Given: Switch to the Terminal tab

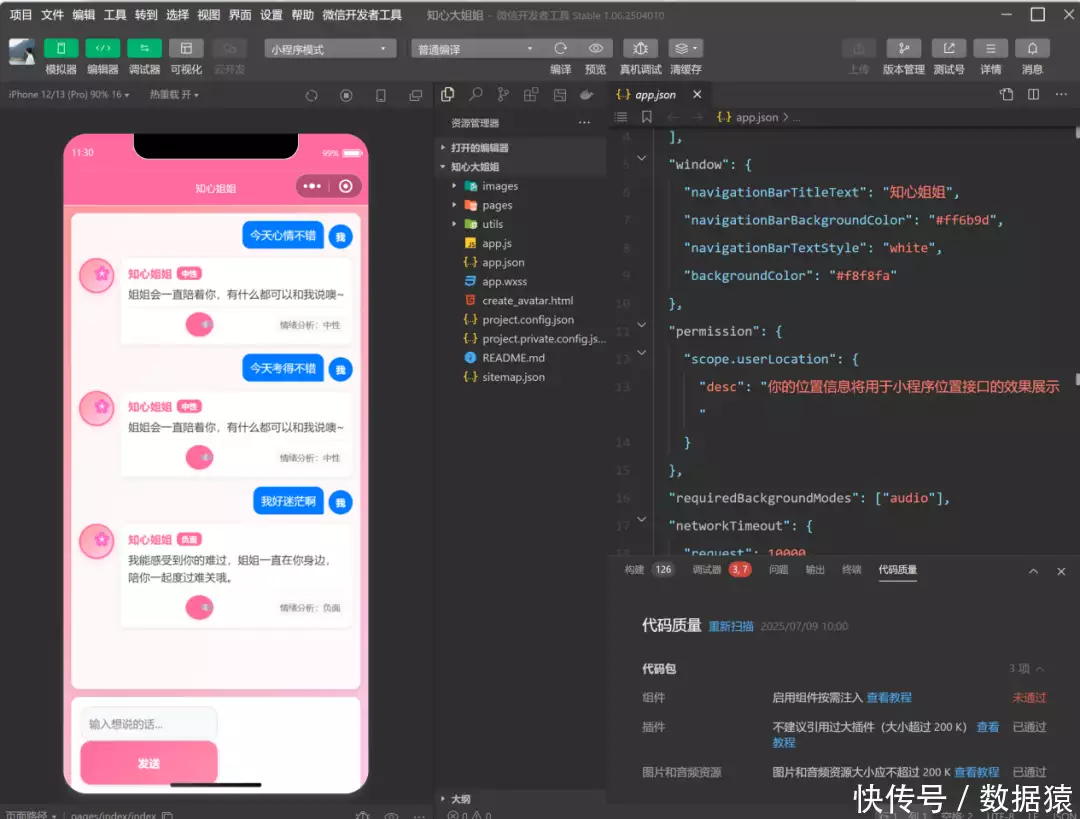Looking at the screenshot, I should pyautogui.click(x=851, y=570).
